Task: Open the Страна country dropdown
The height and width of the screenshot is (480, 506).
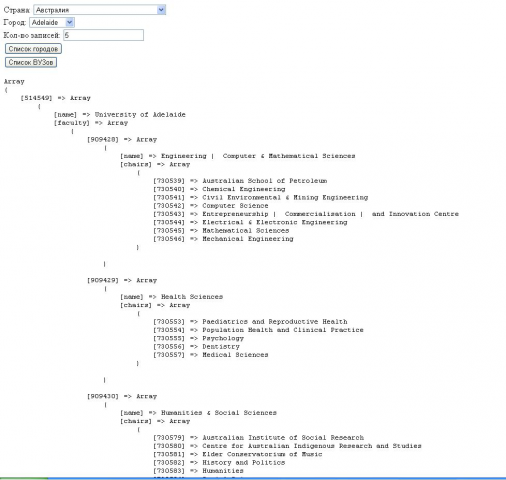Action: click(99, 10)
